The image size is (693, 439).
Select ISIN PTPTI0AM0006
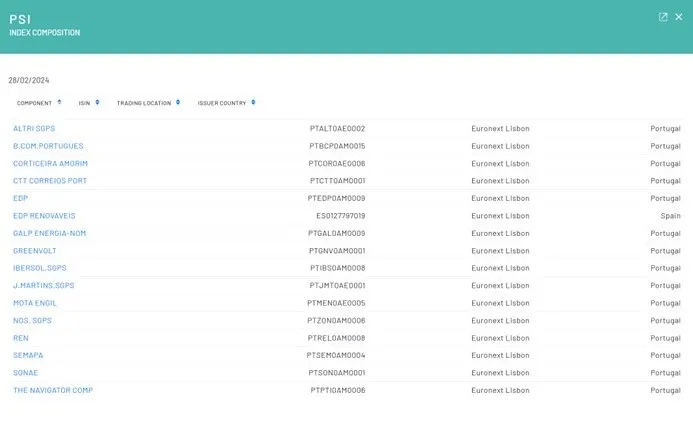pos(338,390)
